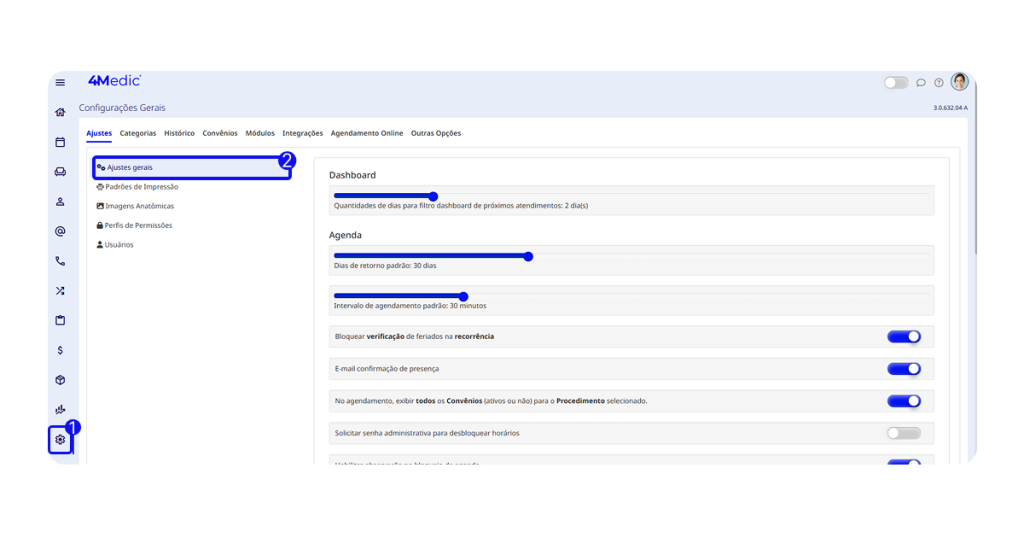Select Ajustes gerais in side list

[192, 168]
